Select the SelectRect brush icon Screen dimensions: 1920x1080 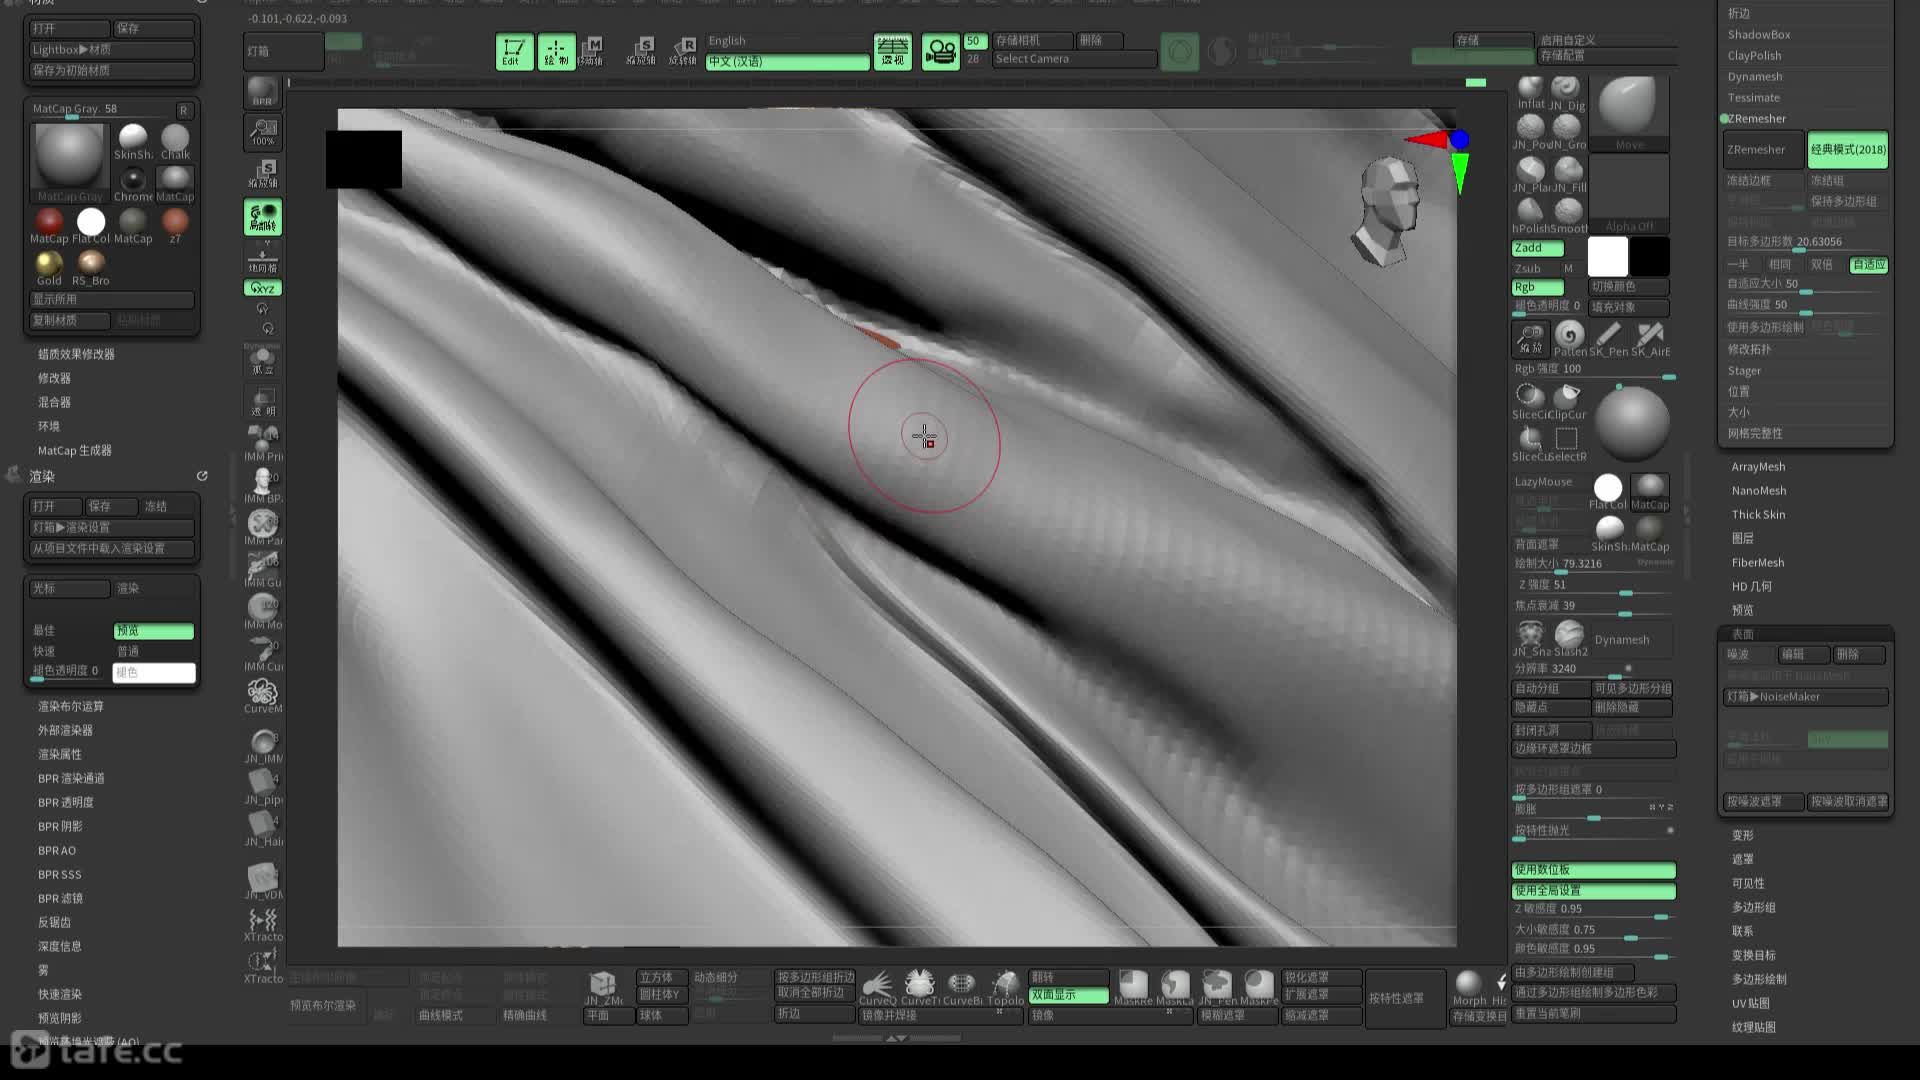(x=1567, y=444)
